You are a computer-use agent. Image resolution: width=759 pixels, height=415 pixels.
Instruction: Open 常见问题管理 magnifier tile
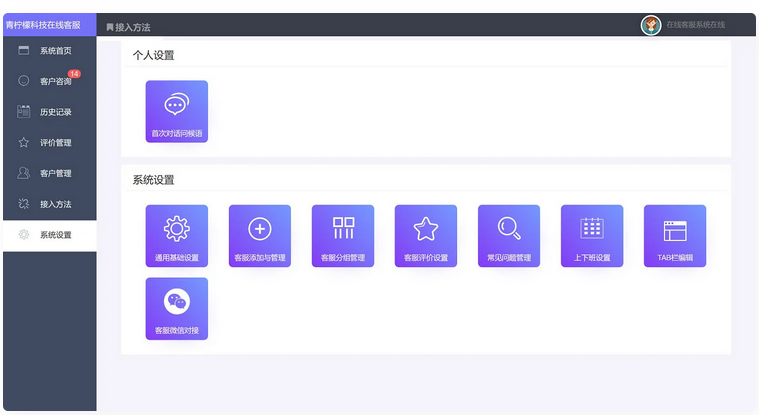509,236
